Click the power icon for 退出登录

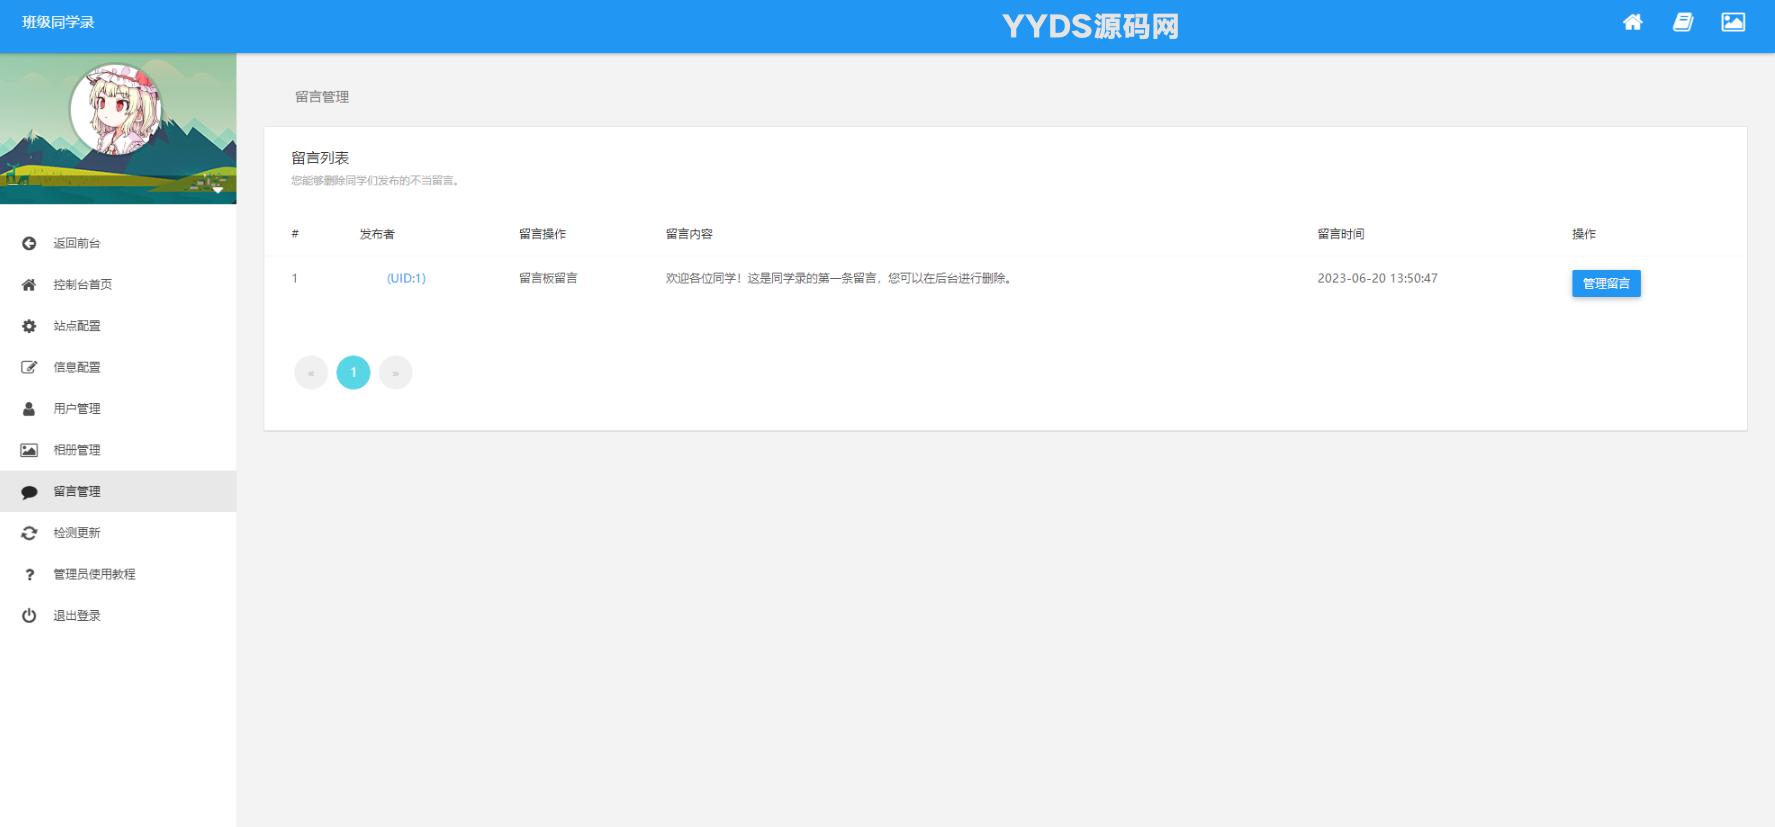(29, 616)
